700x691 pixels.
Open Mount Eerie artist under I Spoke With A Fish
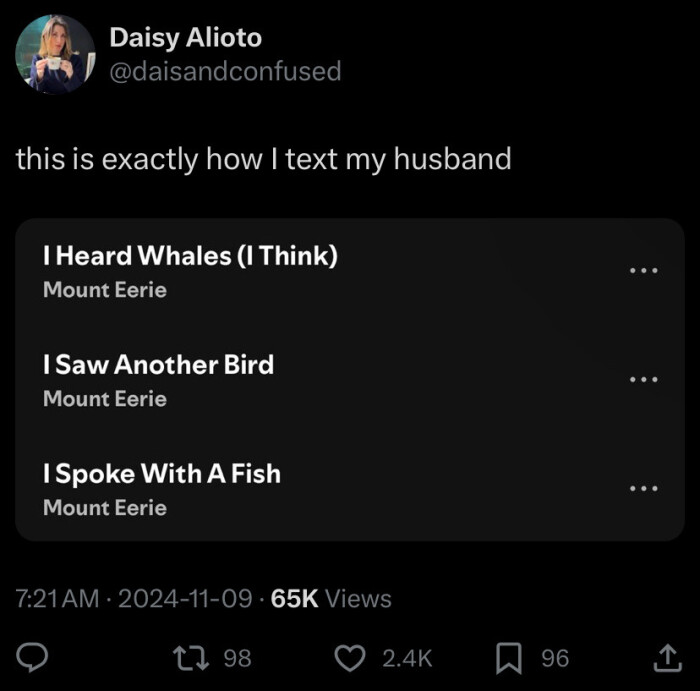pyautogui.click(x=105, y=508)
